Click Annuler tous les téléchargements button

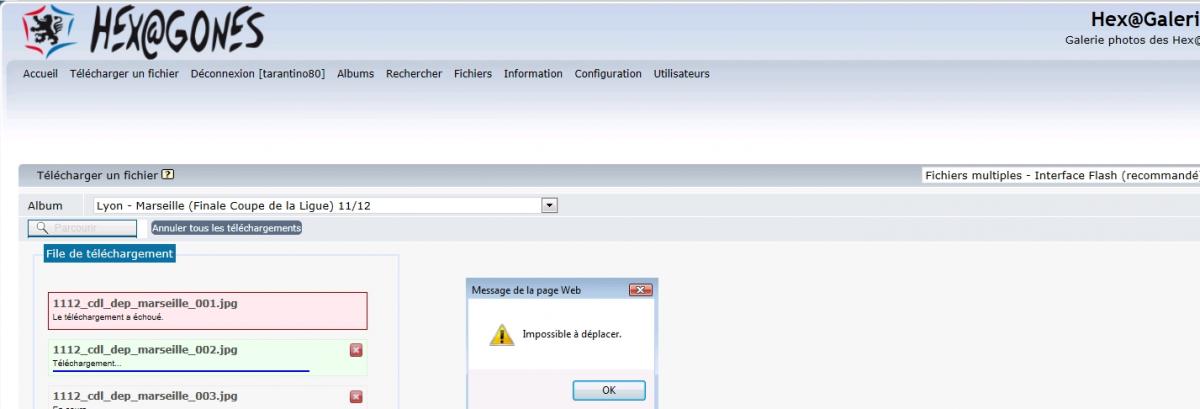[x=226, y=228]
